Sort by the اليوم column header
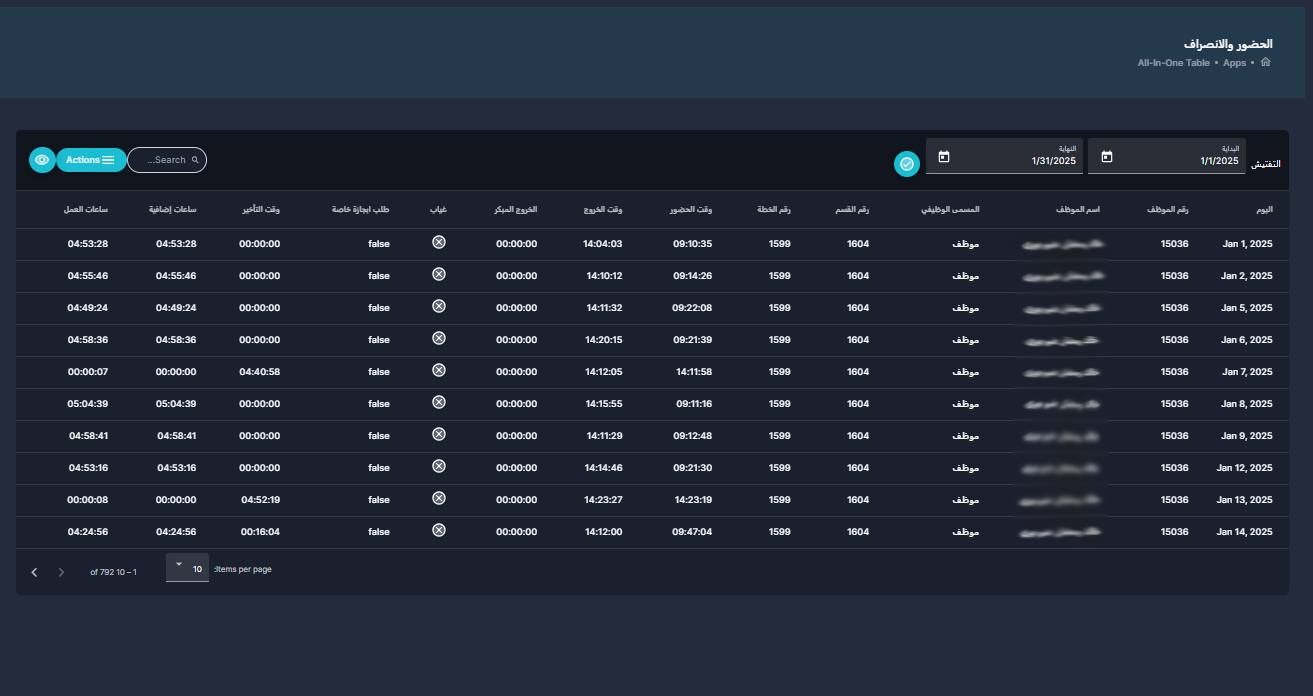The image size is (1313, 696). (x=1265, y=210)
